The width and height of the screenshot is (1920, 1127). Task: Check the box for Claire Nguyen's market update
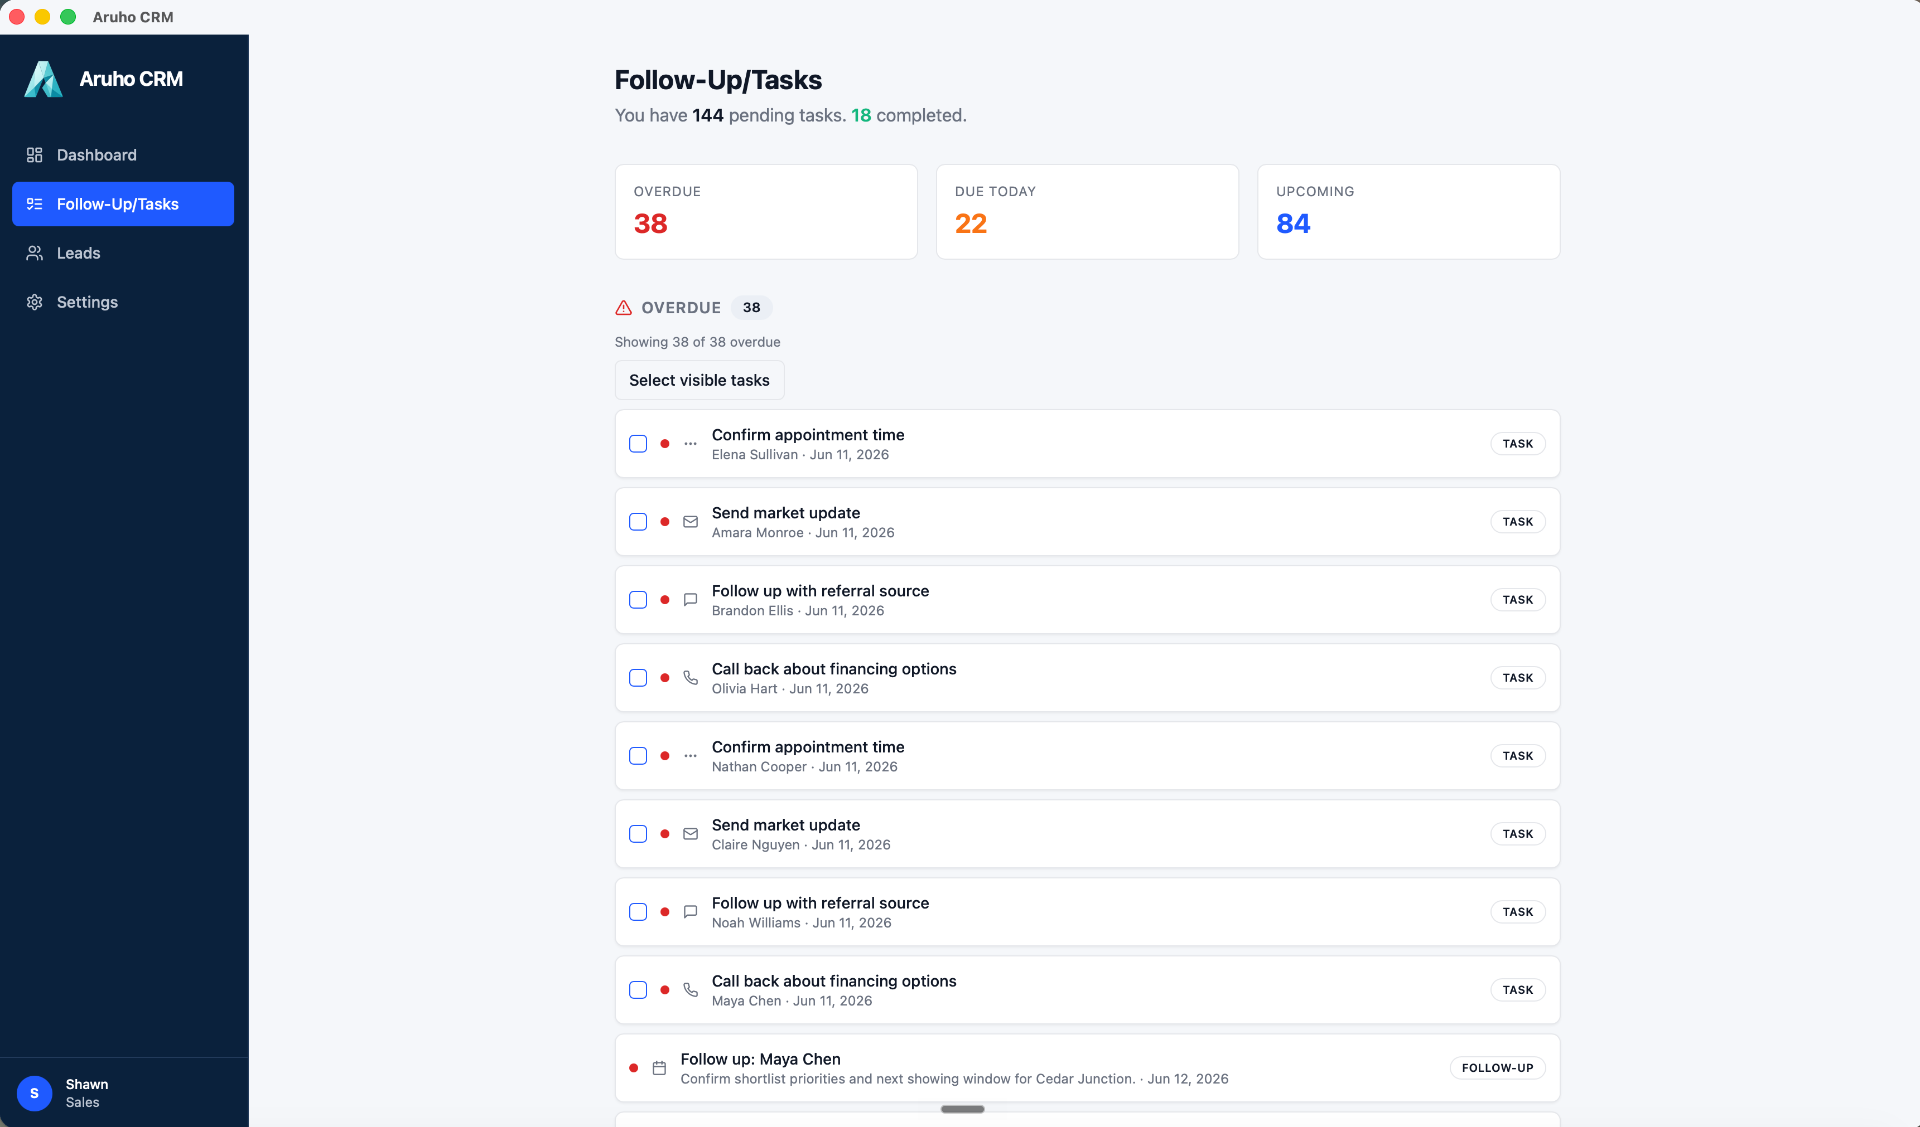[x=638, y=834]
